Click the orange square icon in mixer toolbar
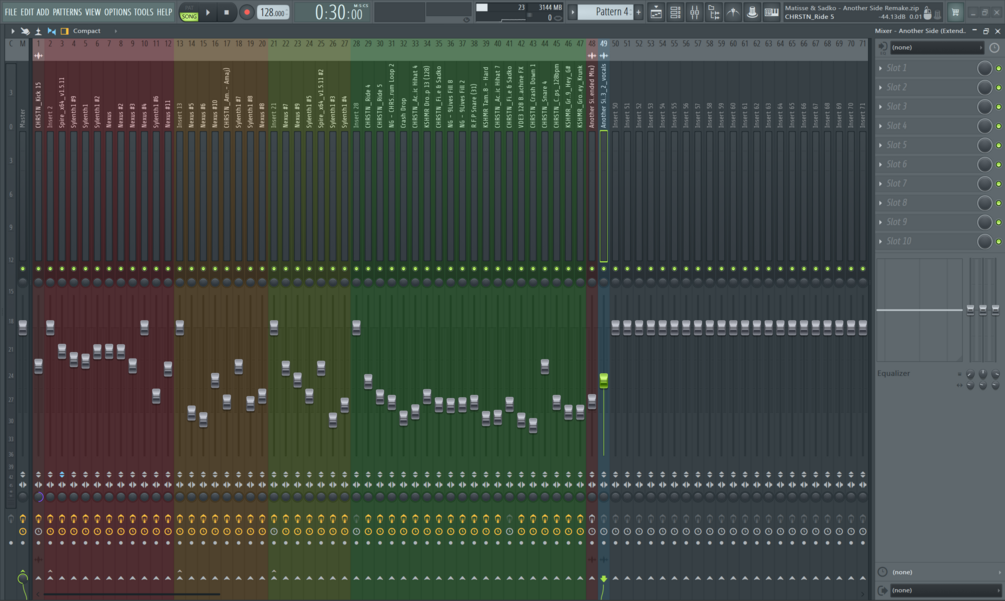Image resolution: width=1005 pixels, height=601 pixels. [64, 31]
